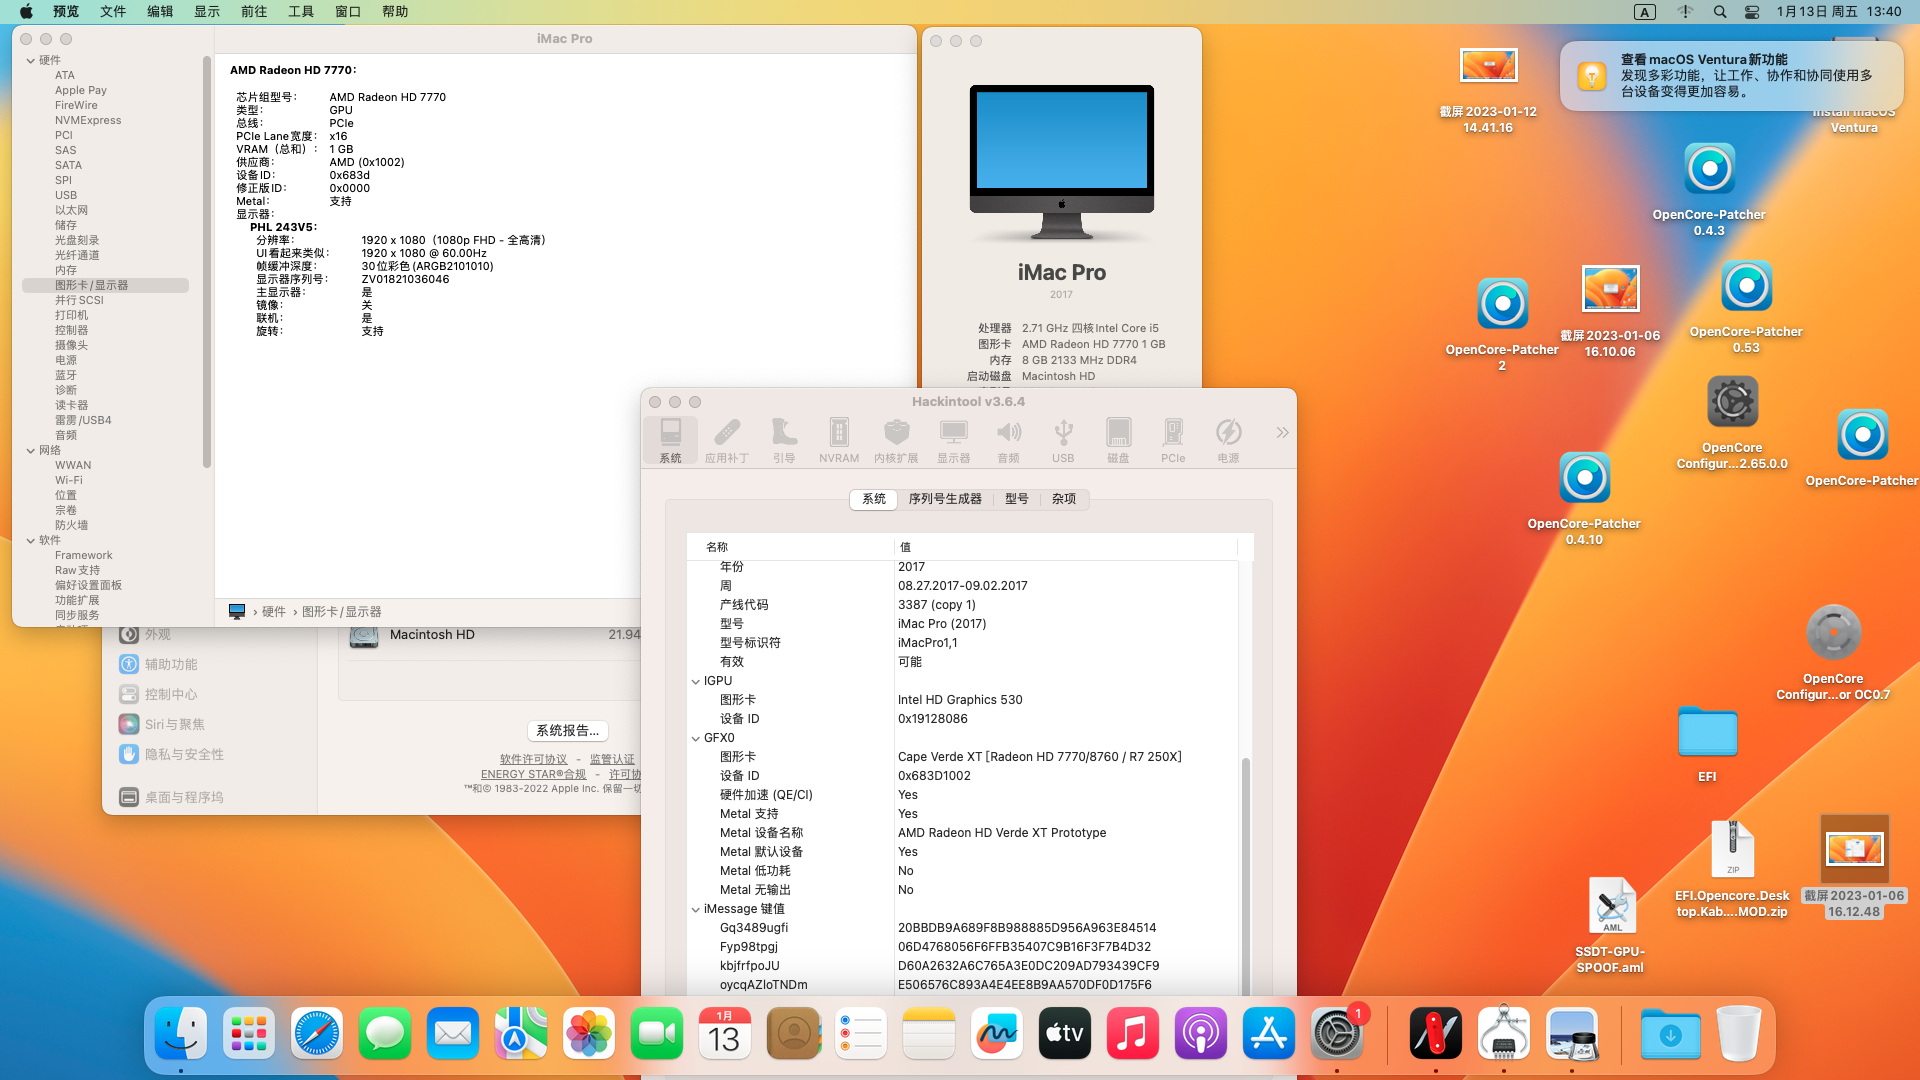Switch to the 杂项 tab
The image size is (1920, 1080).
pos(1064,499)
